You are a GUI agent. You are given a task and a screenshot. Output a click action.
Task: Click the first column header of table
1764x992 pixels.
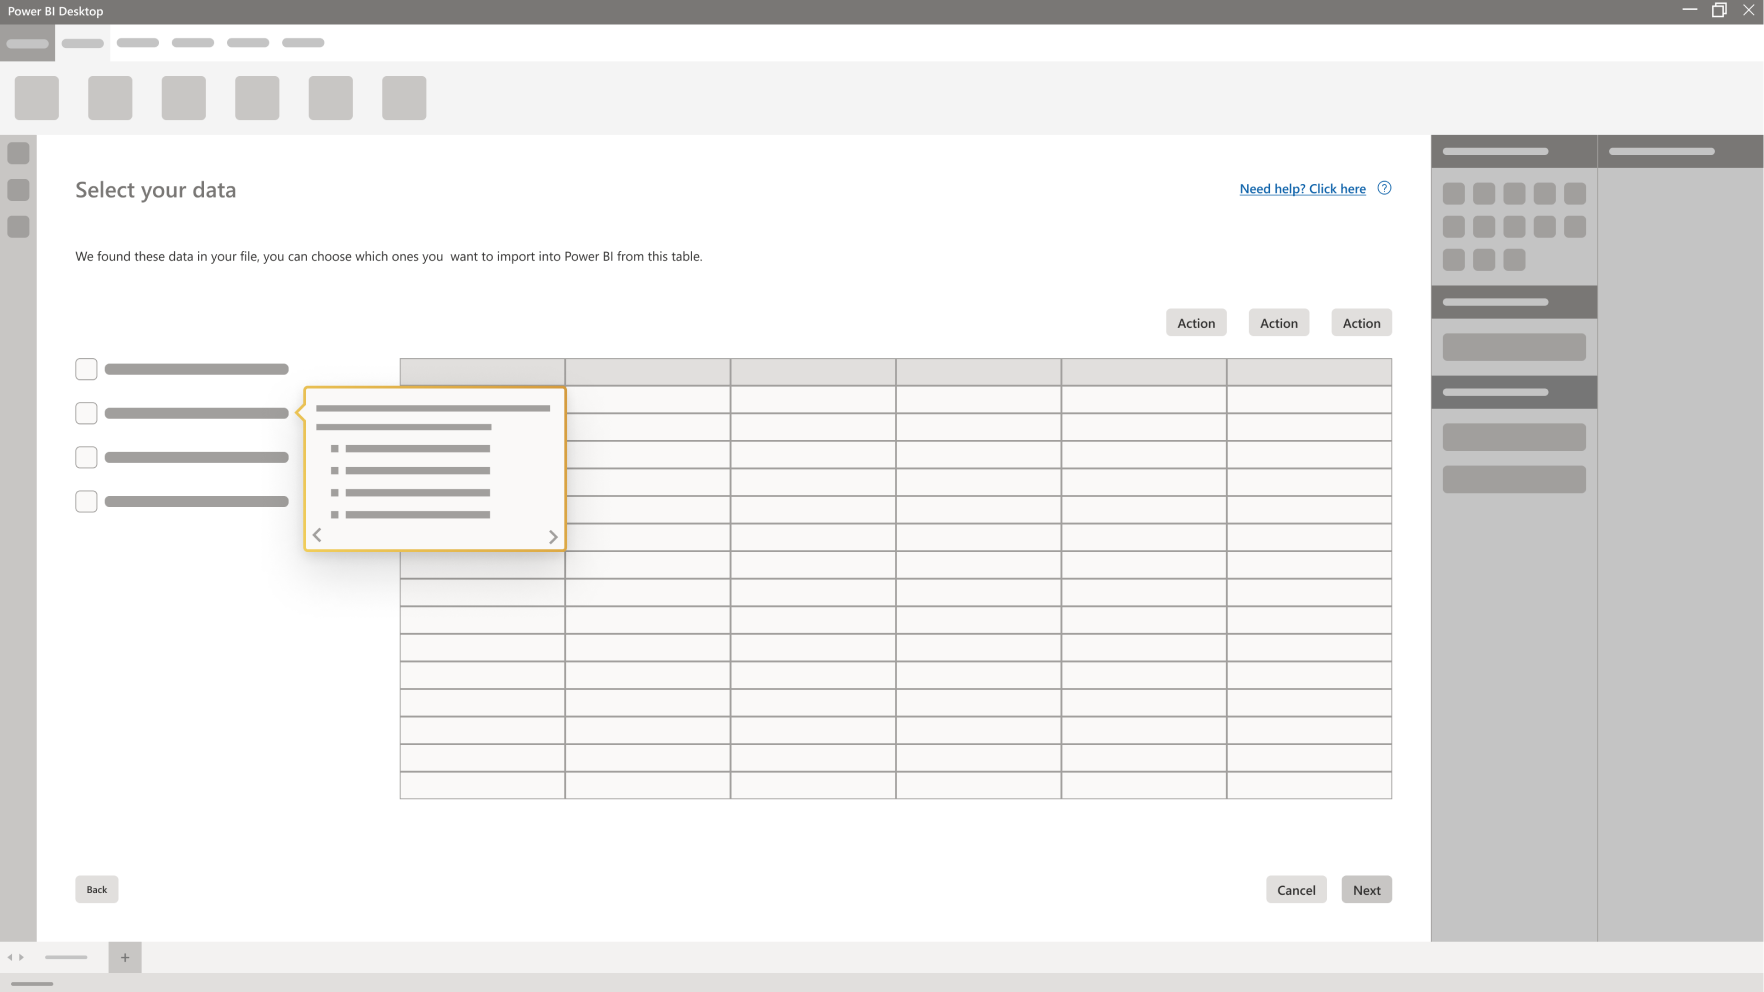482,372
